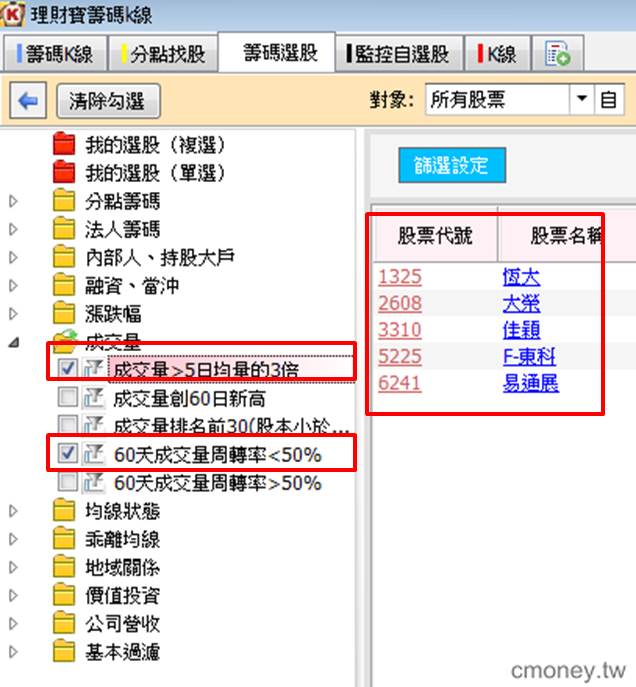636x687 pixels.
Task: Switch to the K線 tab
Action: (498, 54)
